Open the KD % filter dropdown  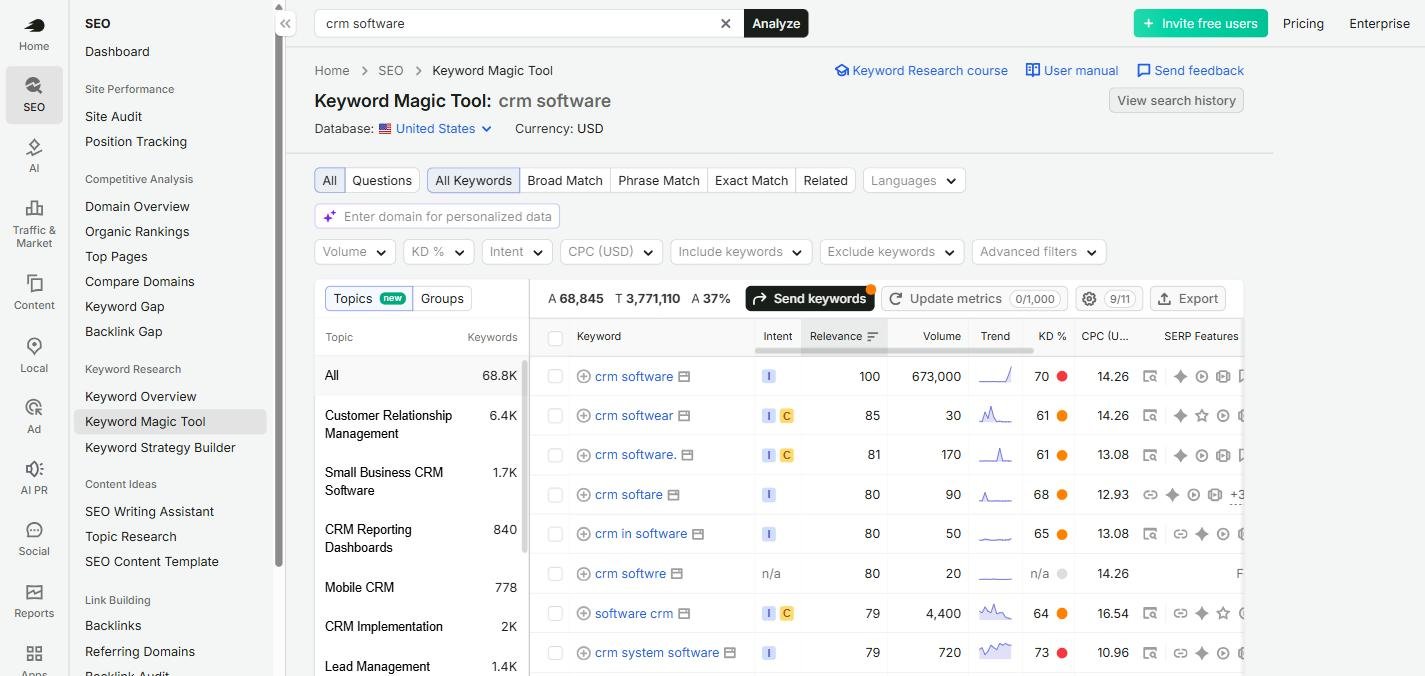[439, 252]
